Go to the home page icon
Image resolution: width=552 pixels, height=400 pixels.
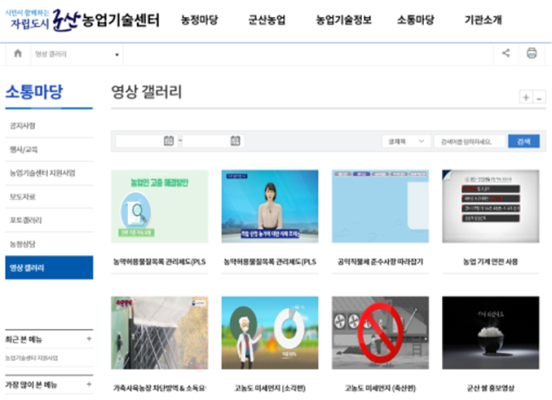tap(18, 54)
